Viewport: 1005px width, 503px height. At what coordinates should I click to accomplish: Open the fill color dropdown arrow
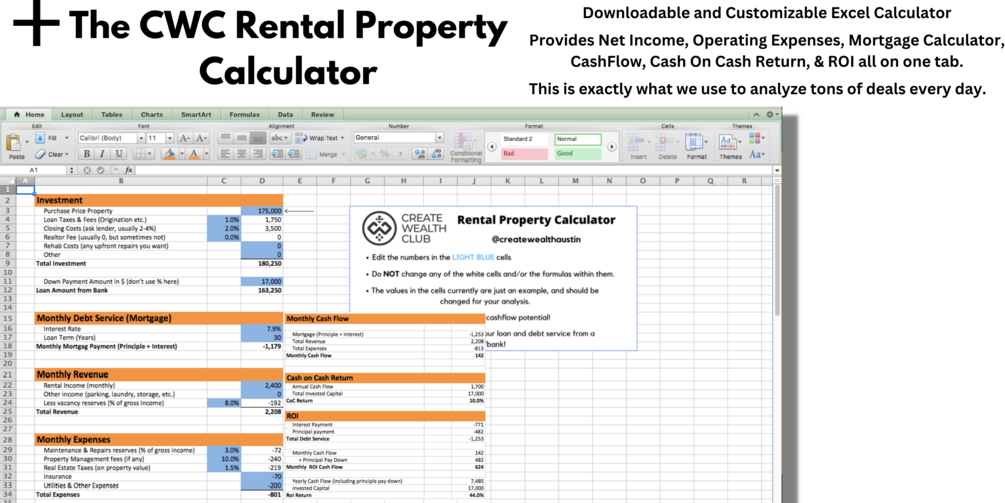181,154
